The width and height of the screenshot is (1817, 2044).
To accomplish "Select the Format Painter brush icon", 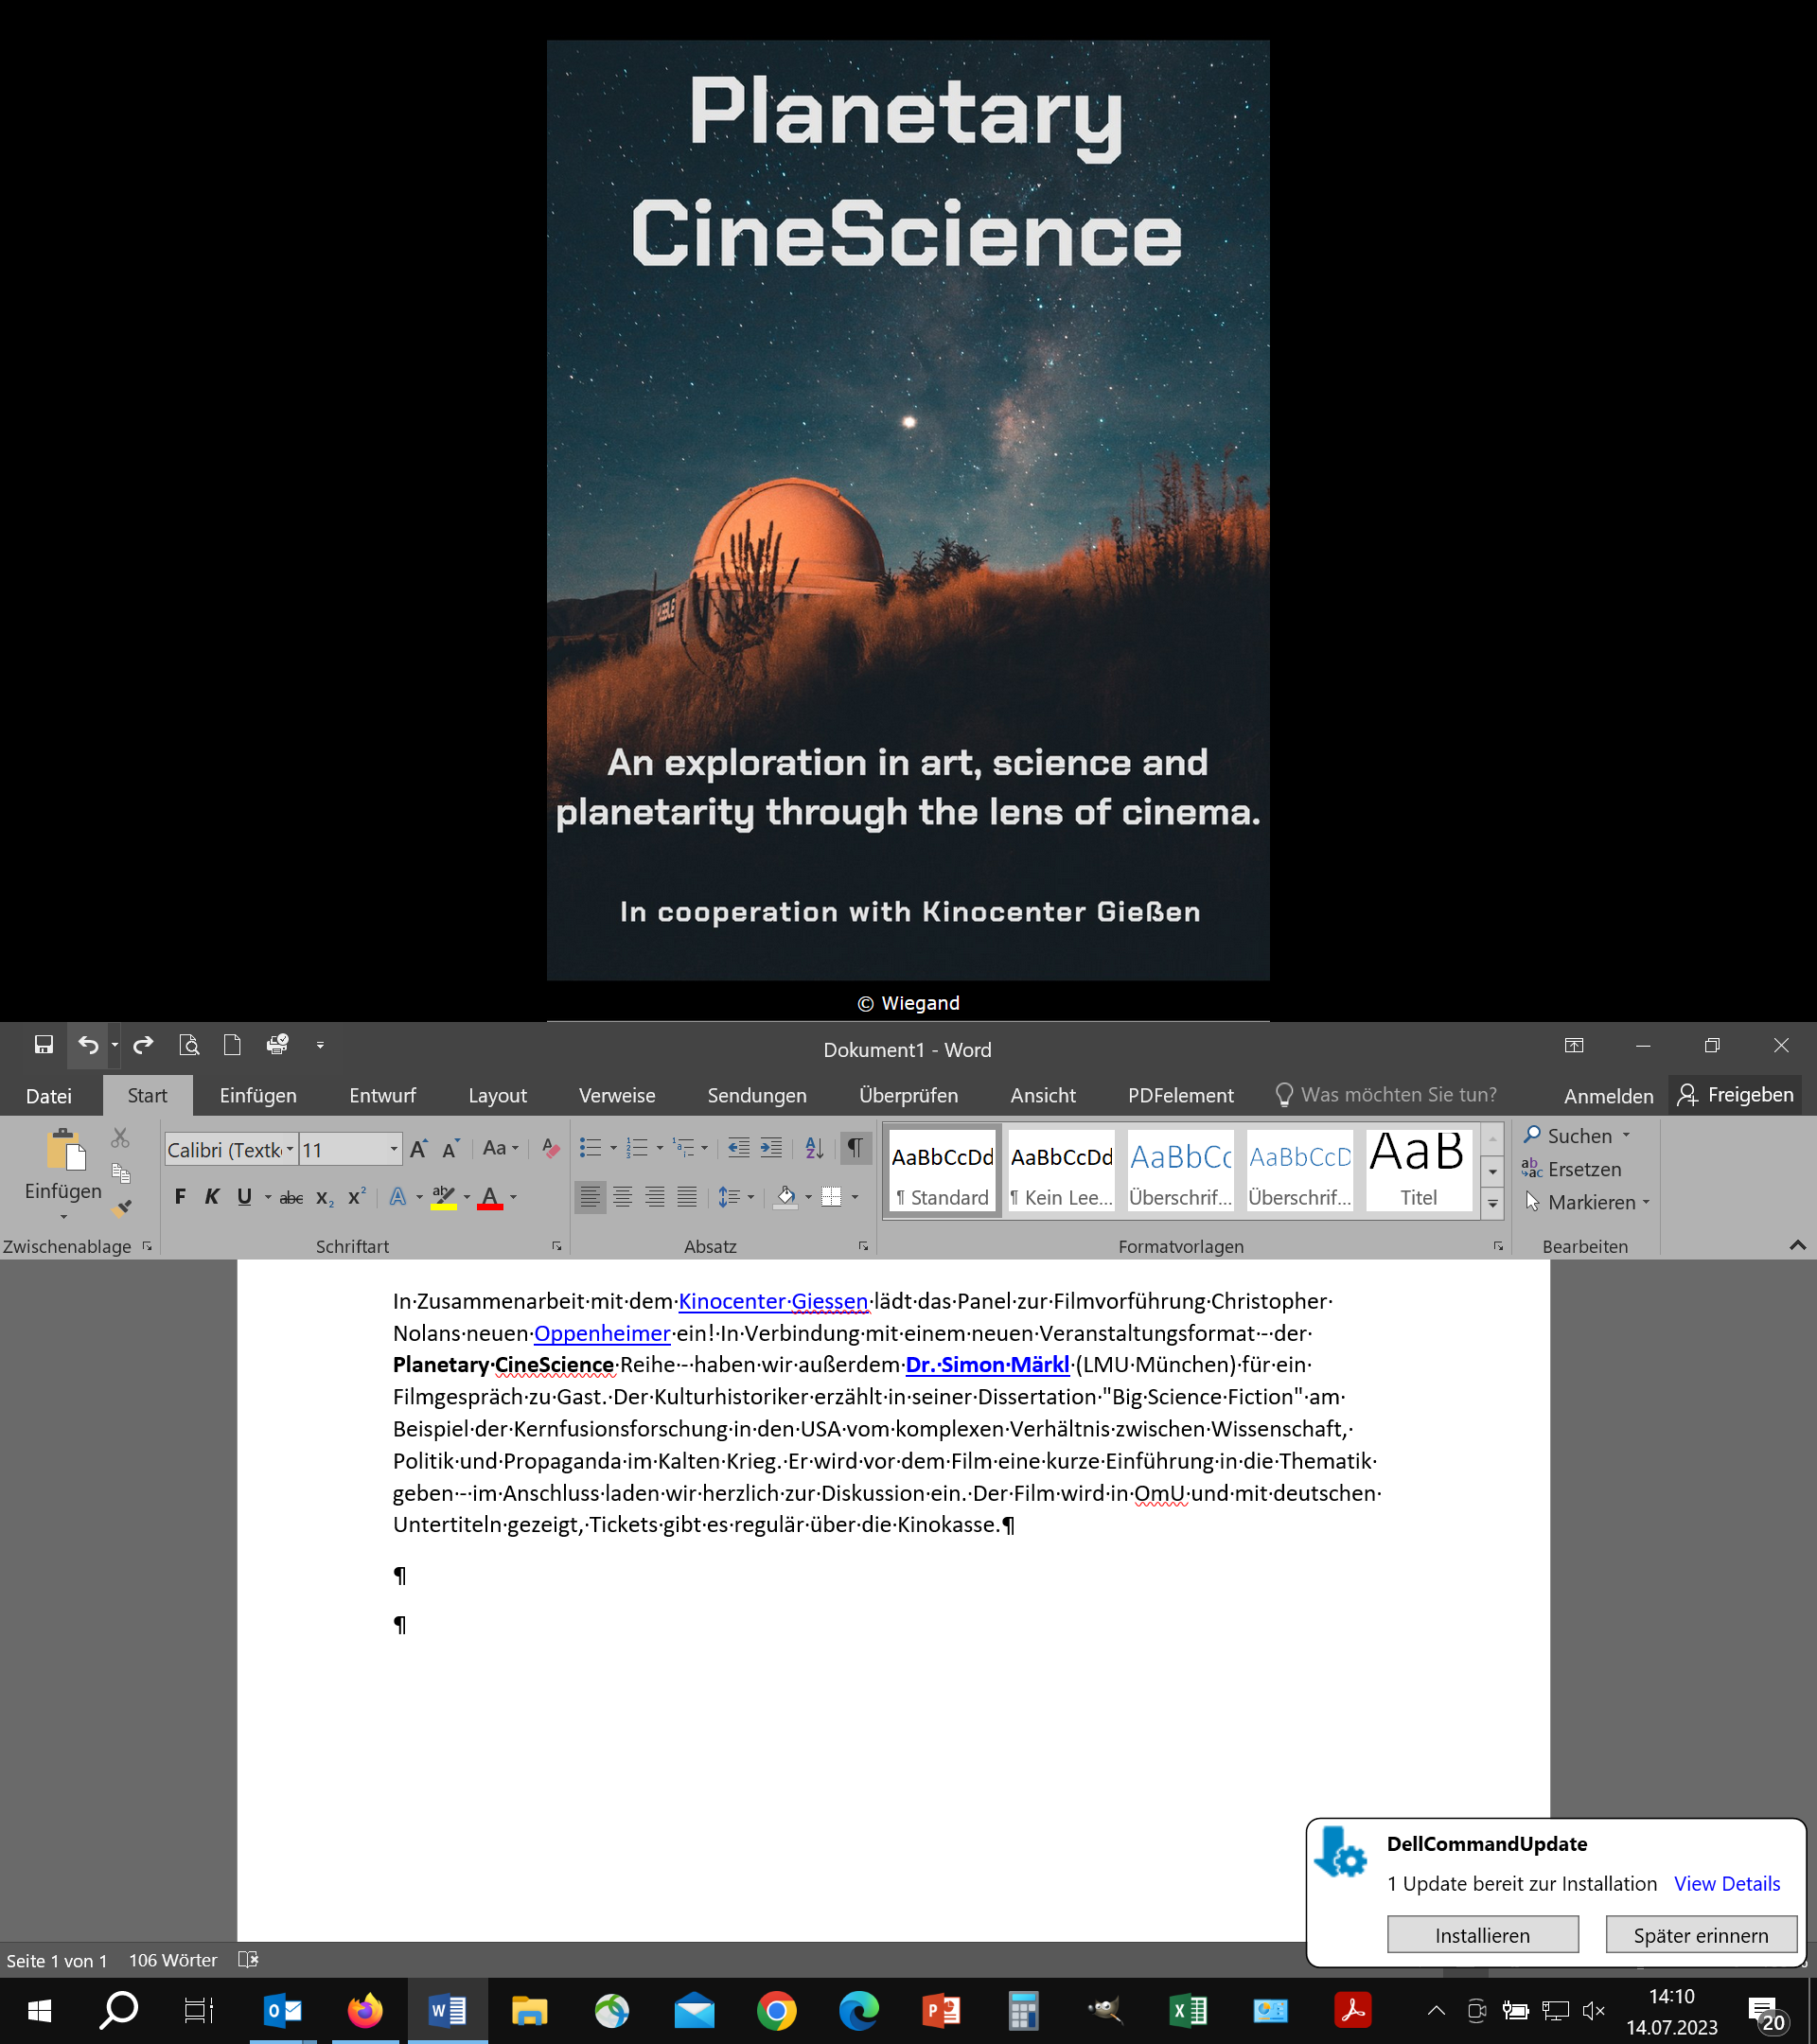I will (122, 1208).
